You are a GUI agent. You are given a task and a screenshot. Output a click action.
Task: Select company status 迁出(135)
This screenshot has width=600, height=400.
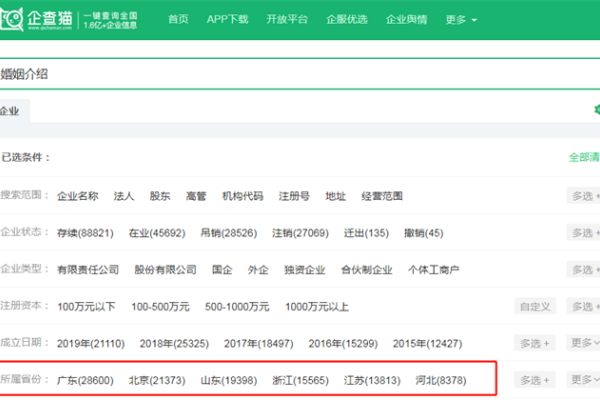(366, 233)
